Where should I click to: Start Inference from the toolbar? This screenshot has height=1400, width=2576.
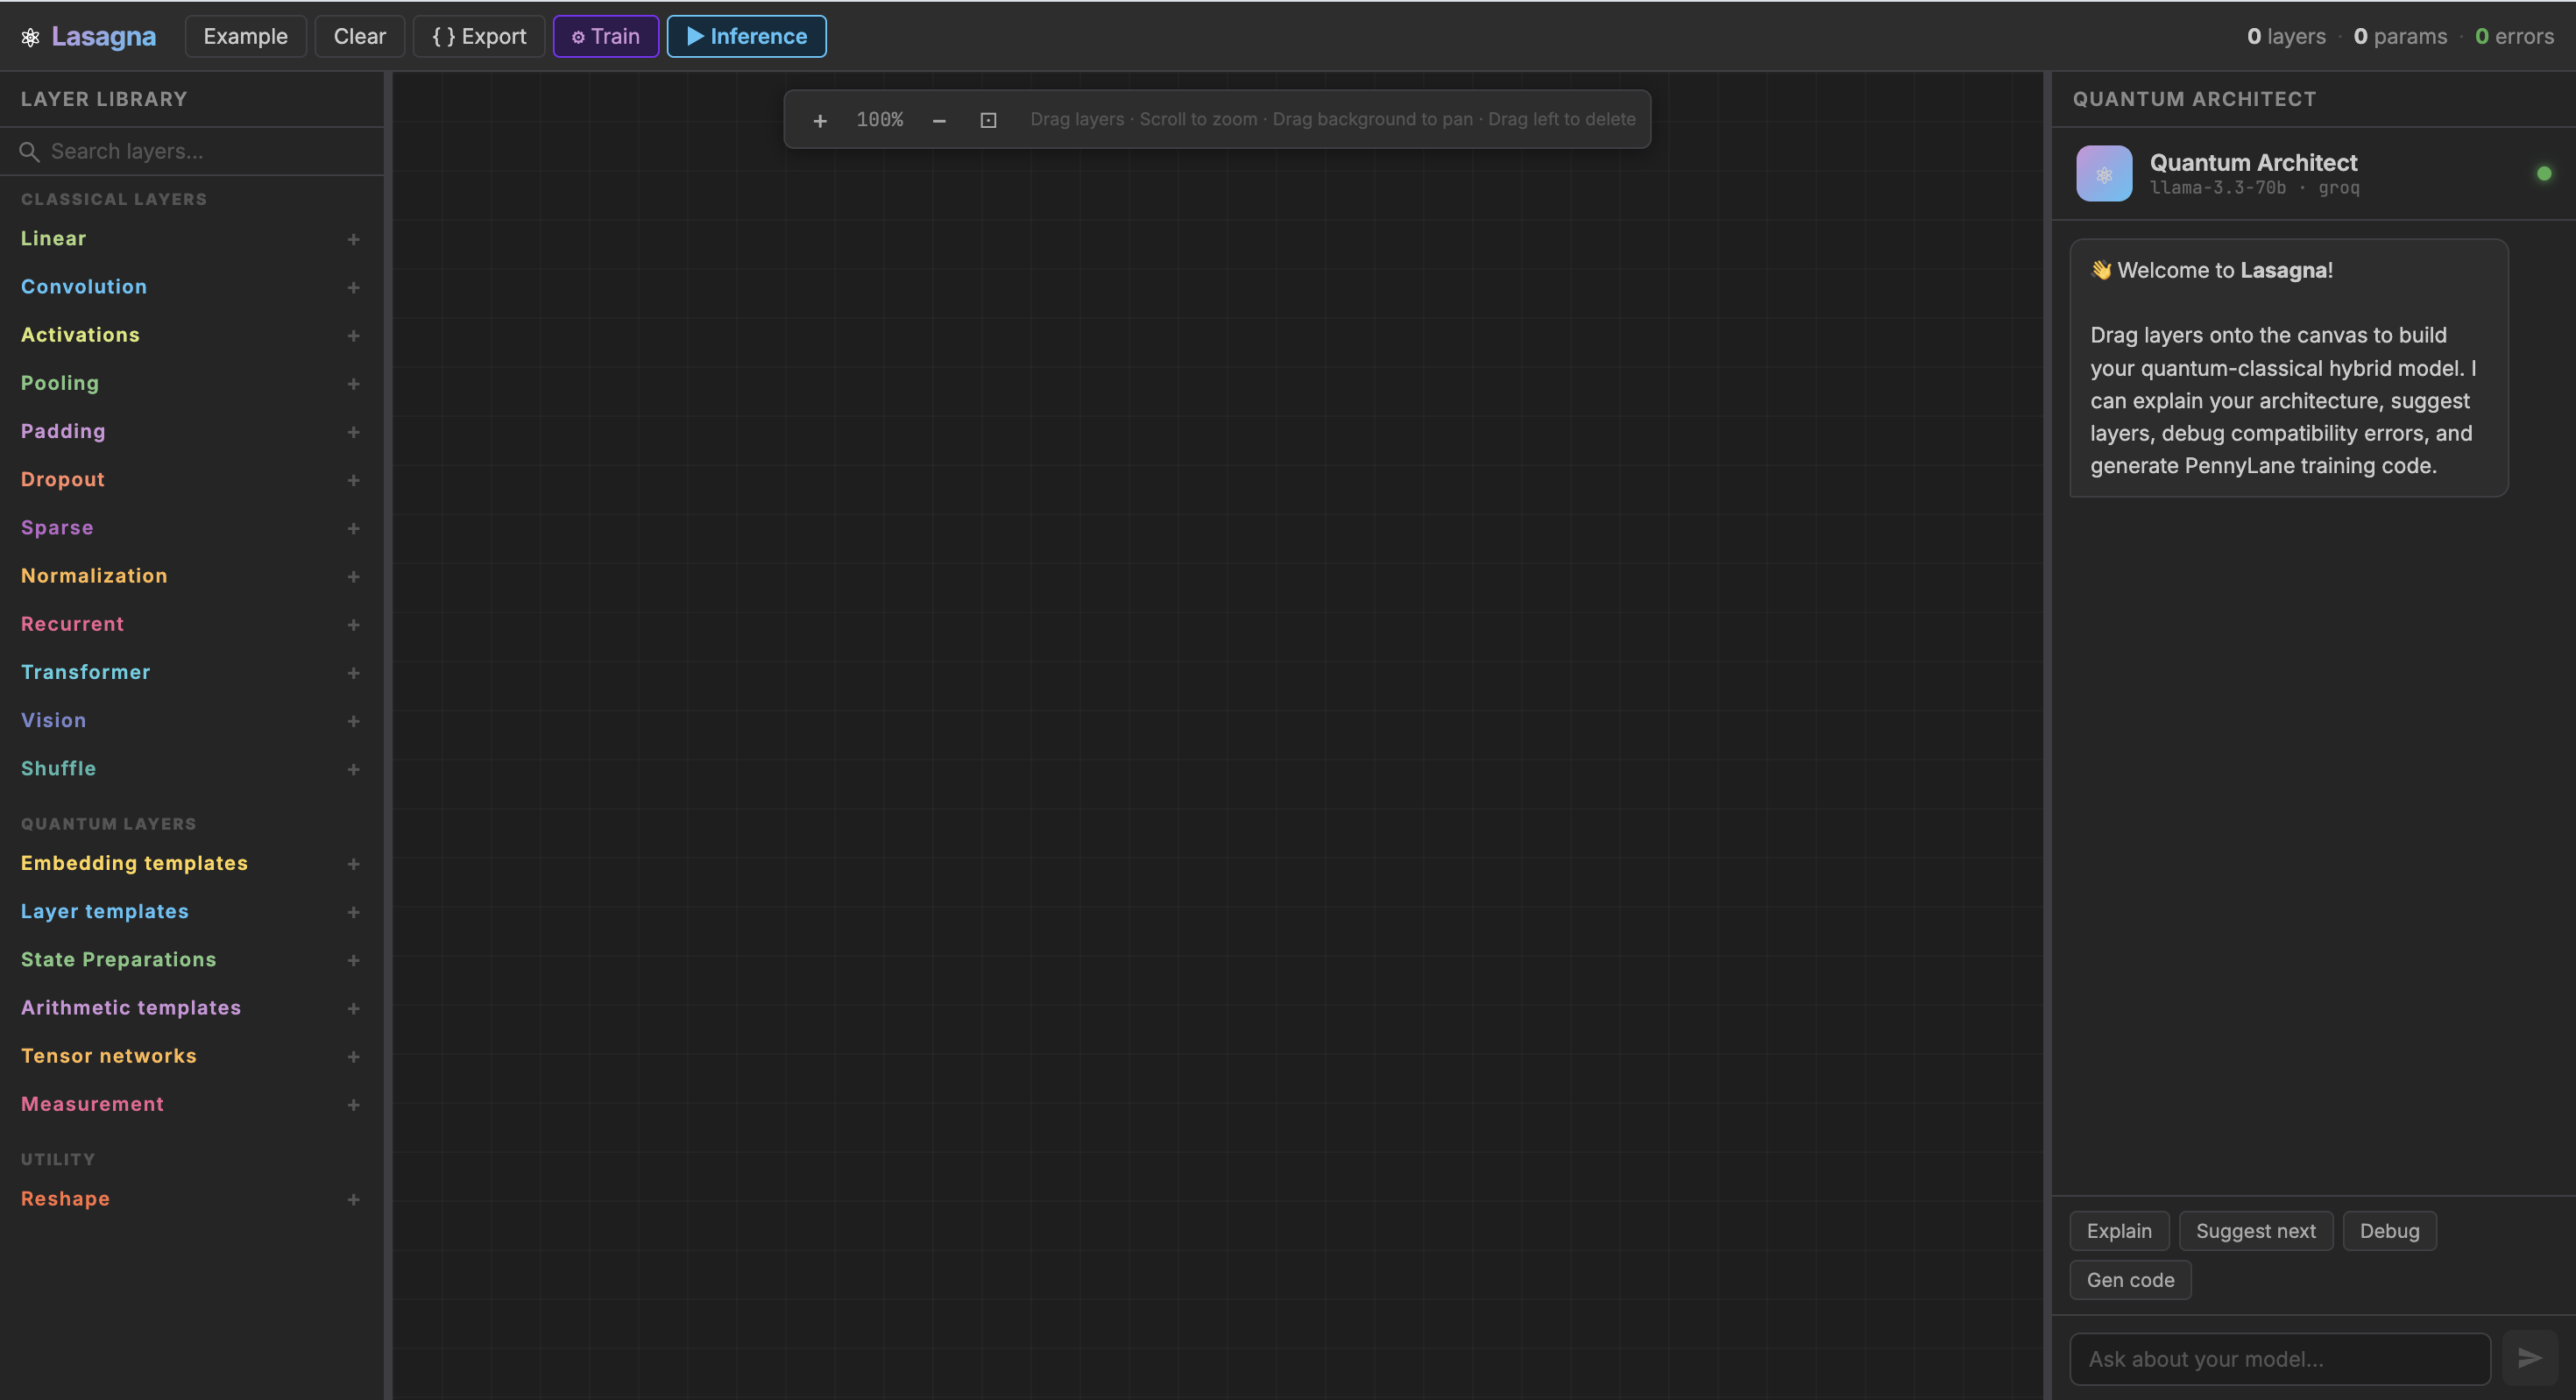pyautogui.click(x=746, y=37)
